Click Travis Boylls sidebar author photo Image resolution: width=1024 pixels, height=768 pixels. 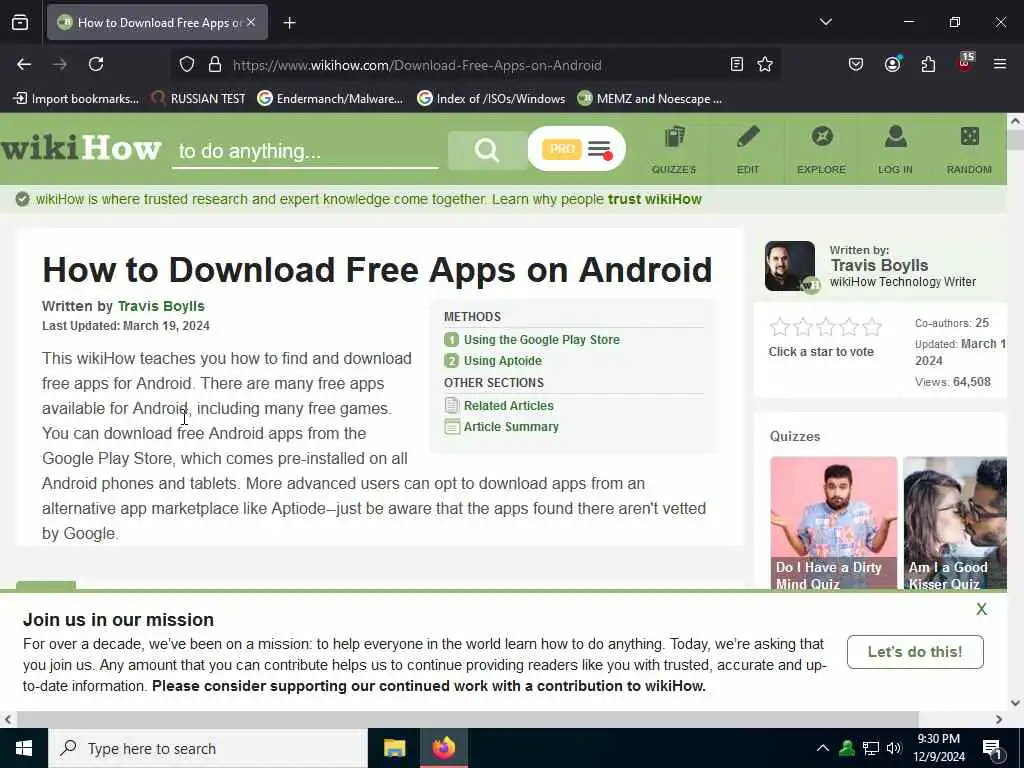(x=790, y=266)
